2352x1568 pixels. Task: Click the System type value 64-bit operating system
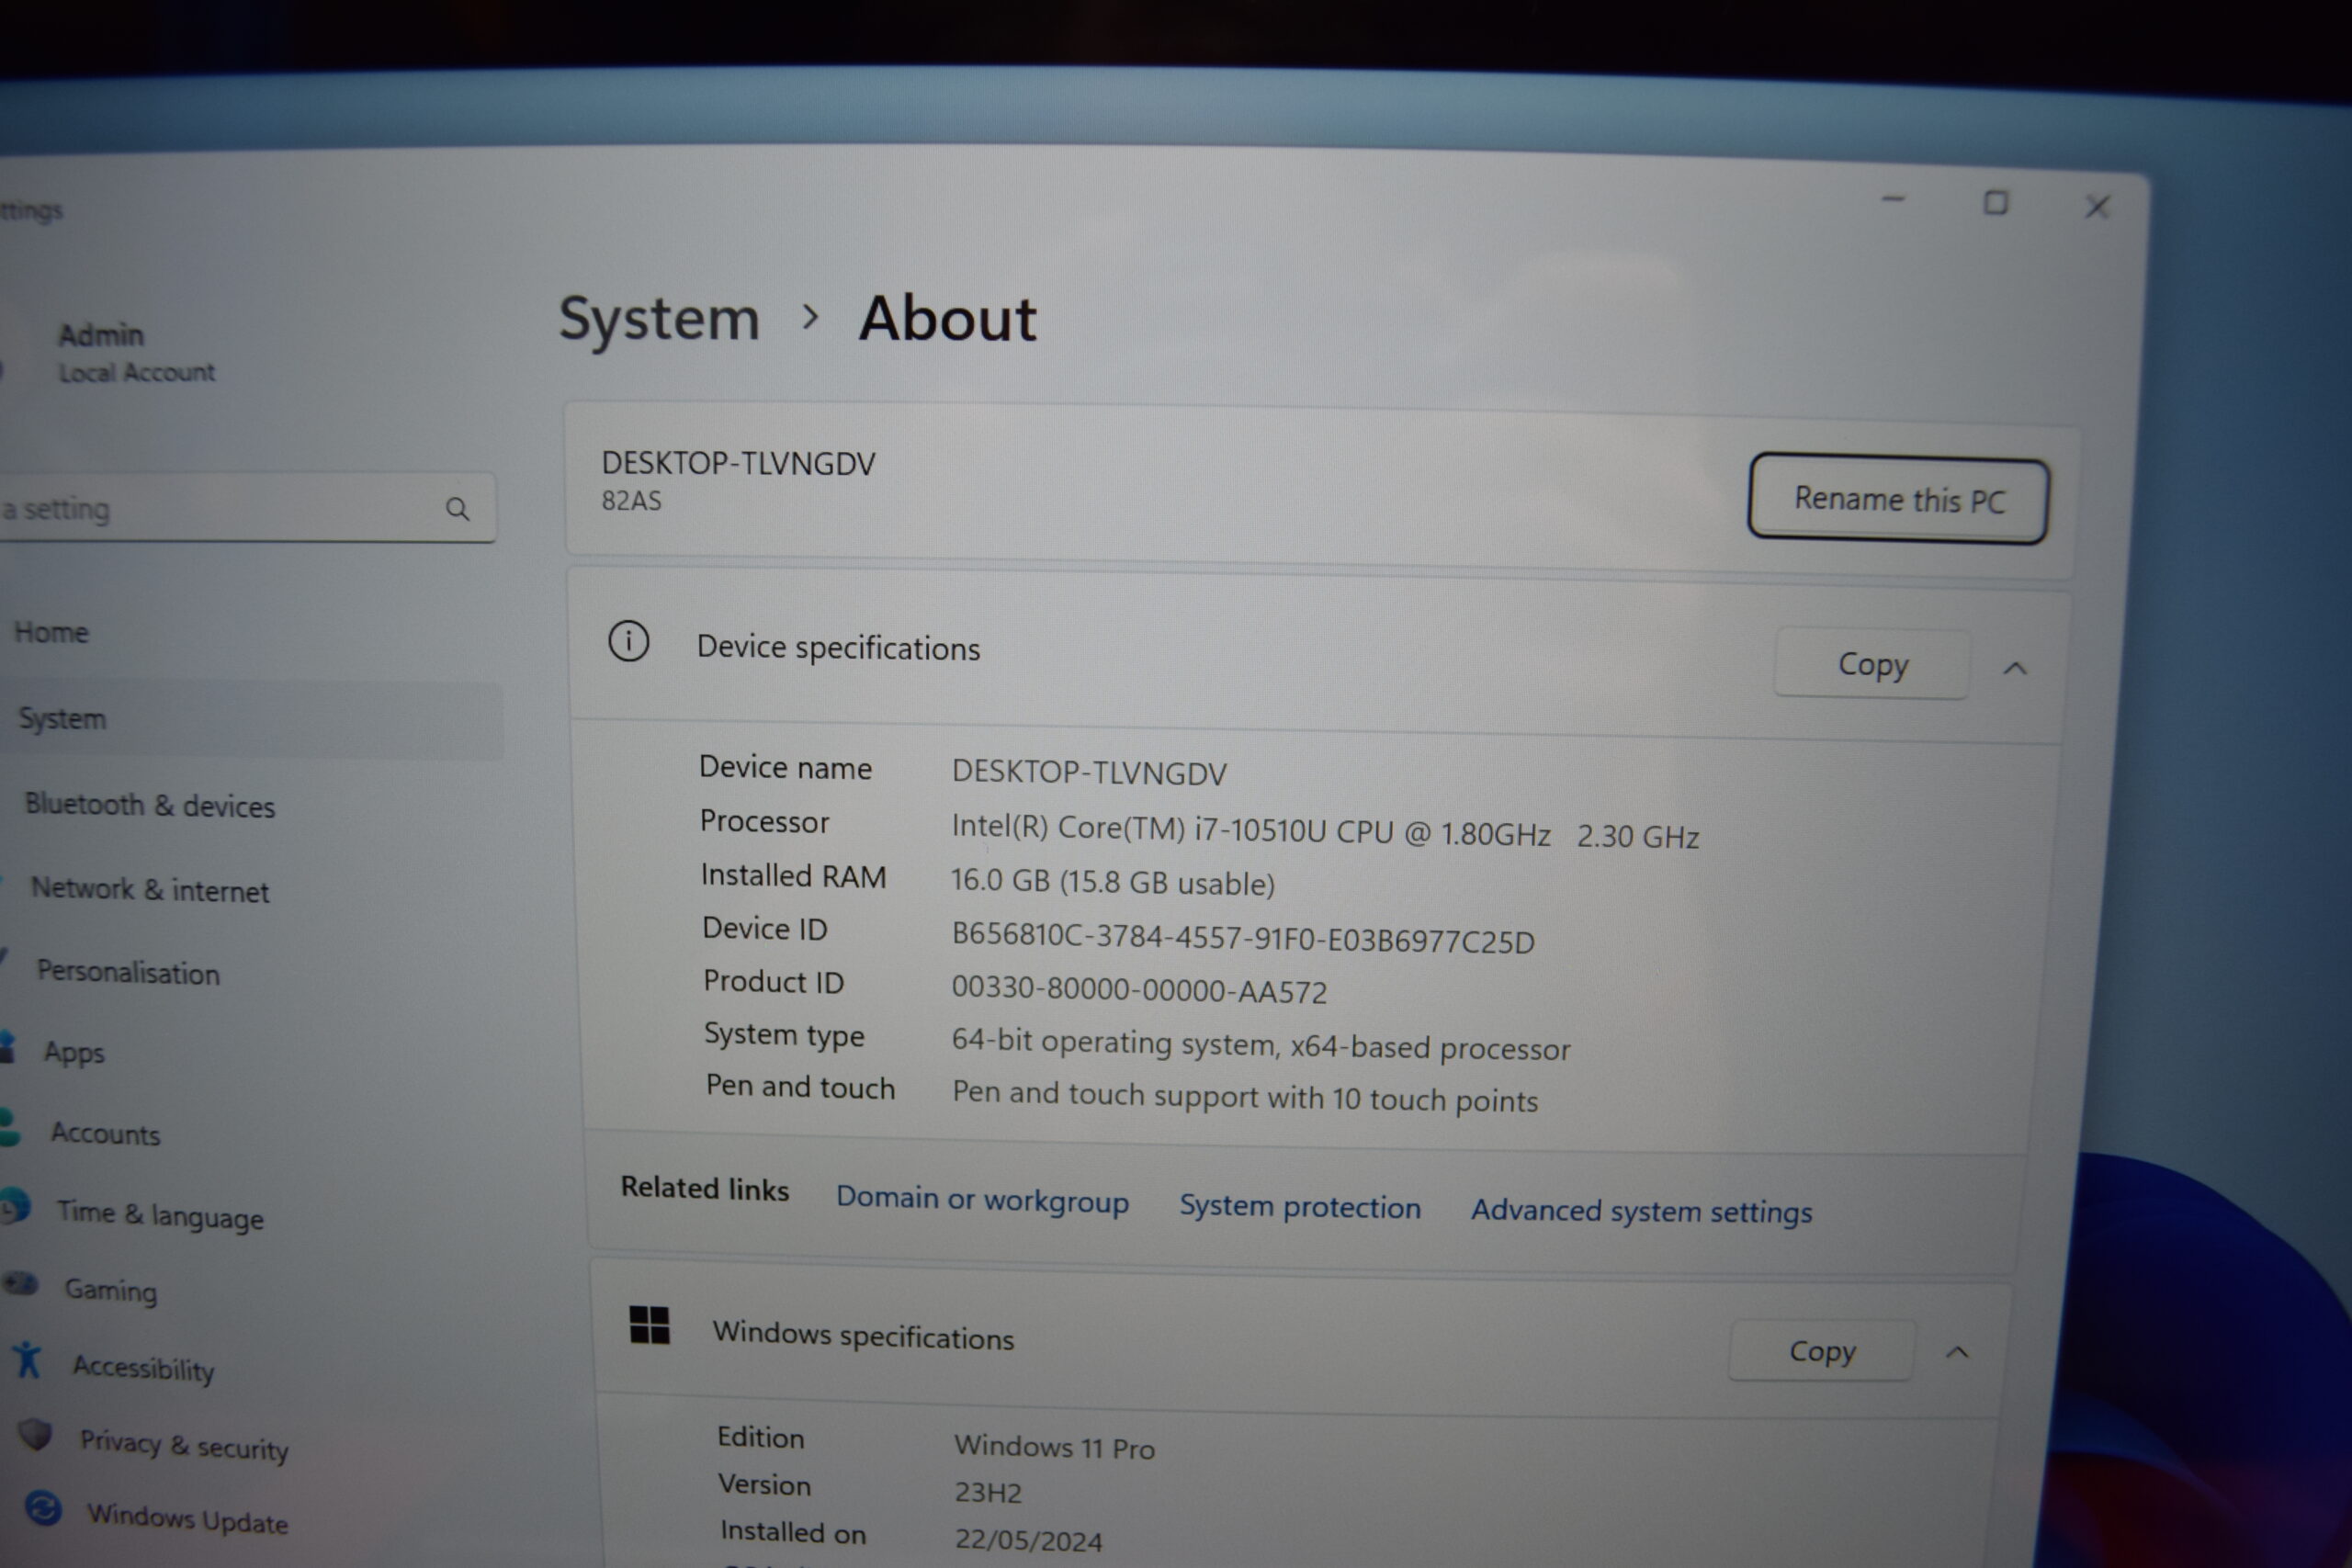point(1261,1045)
